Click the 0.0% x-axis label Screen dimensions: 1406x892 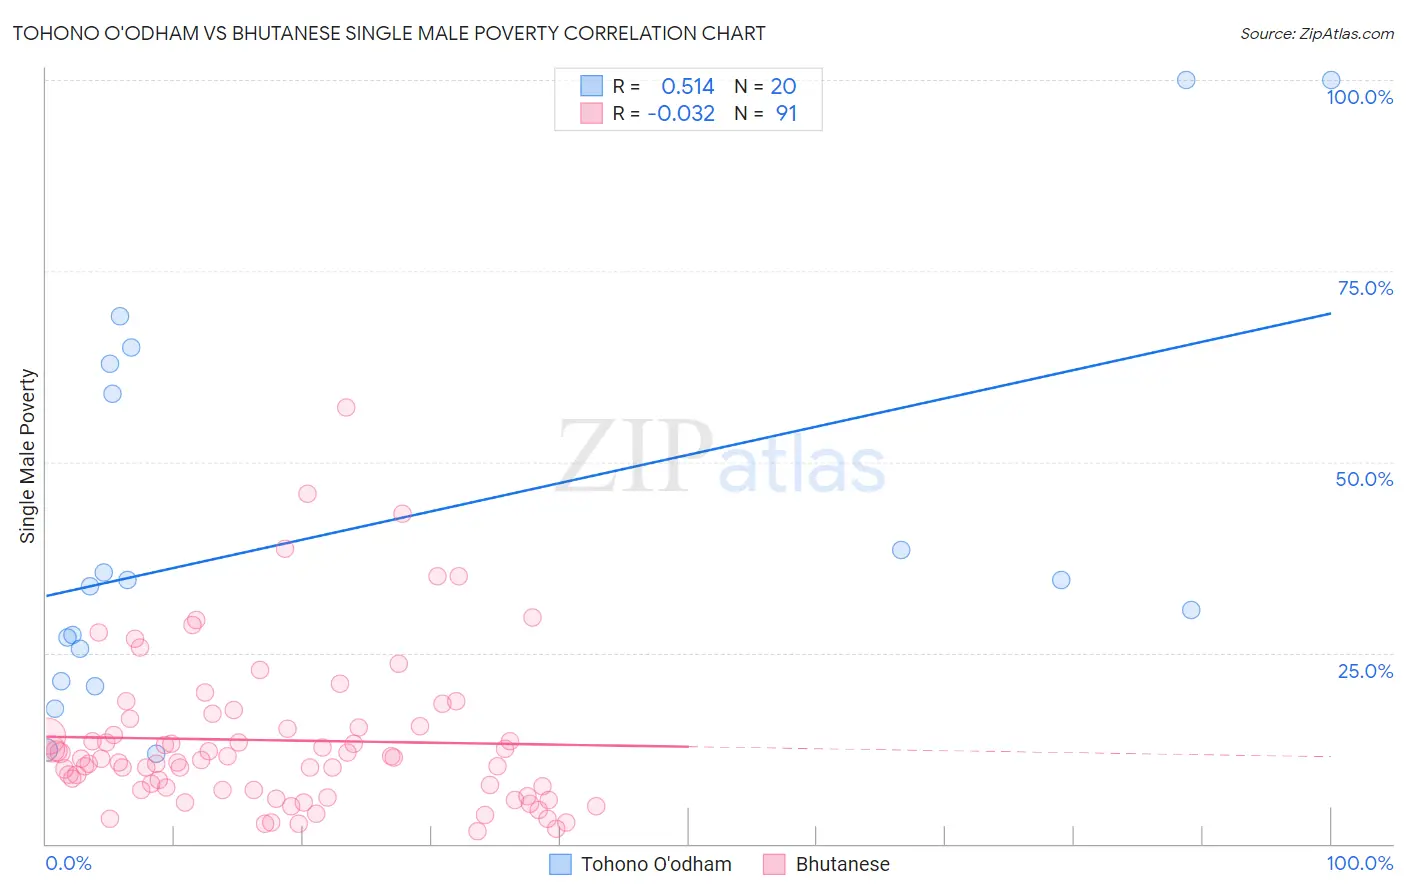pyautogui.click(x=69, y=863)
